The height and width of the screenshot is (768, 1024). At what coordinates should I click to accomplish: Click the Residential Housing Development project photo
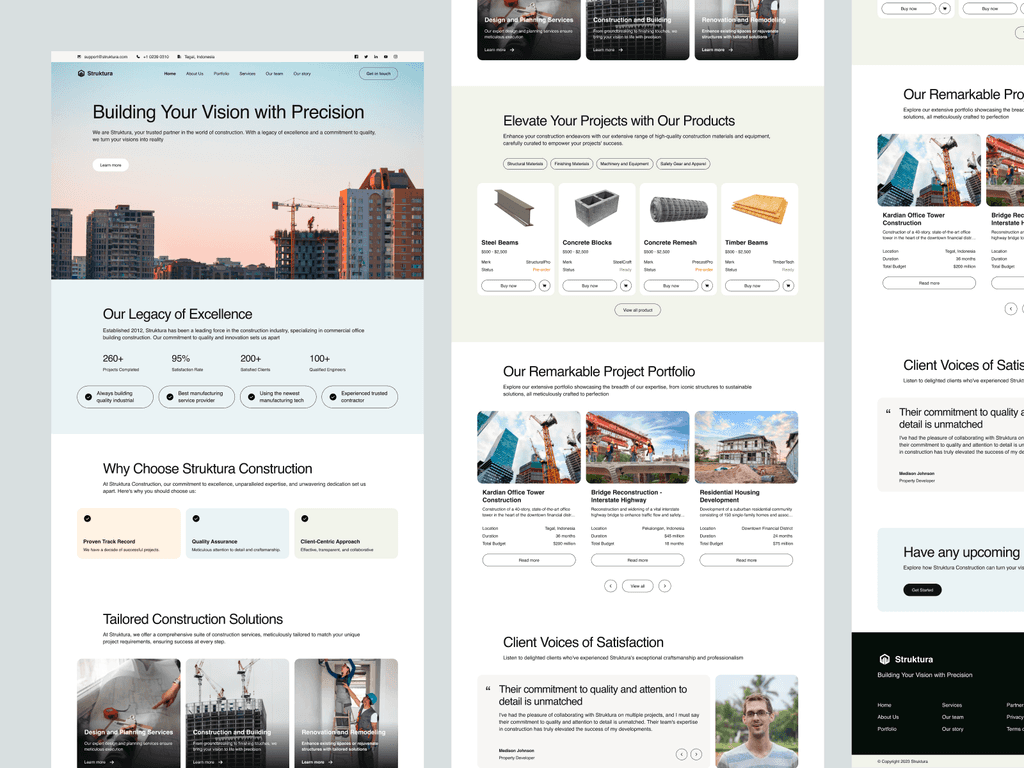click(x=746, y=447)
